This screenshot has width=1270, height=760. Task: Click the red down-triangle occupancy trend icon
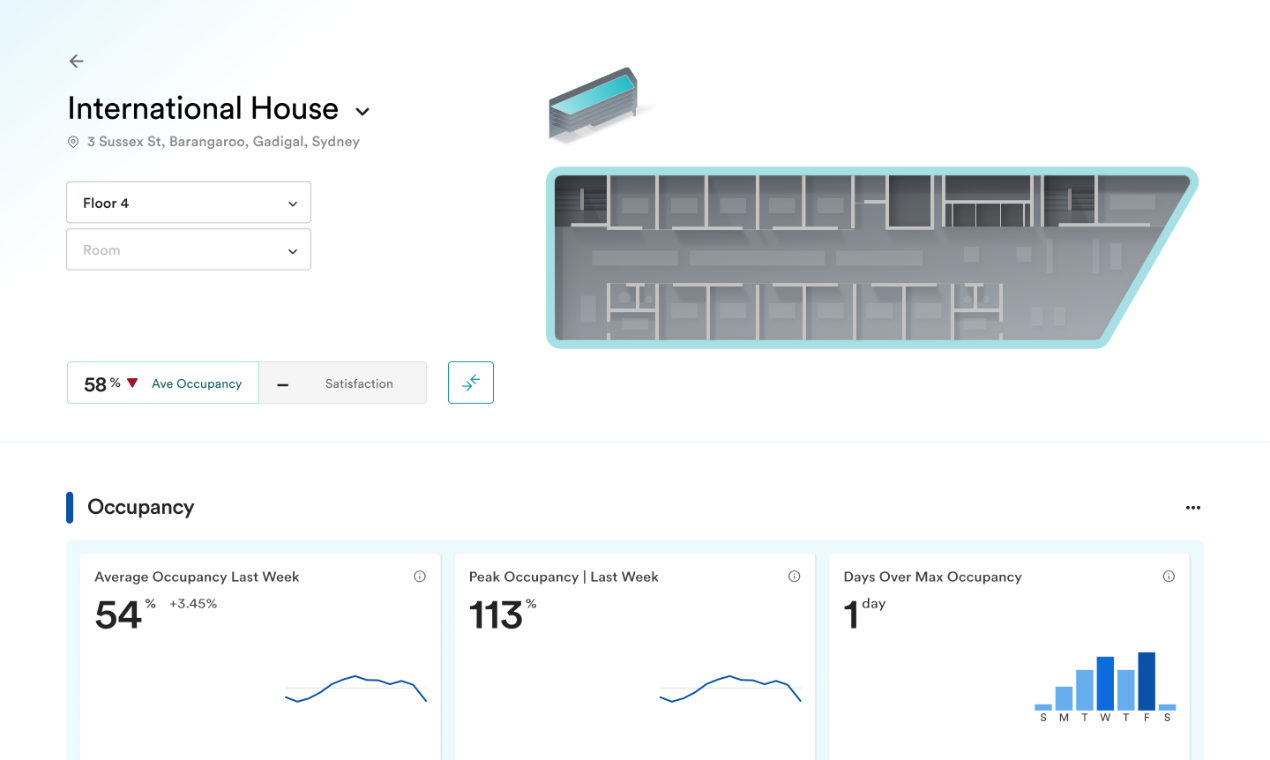(132, 383)
